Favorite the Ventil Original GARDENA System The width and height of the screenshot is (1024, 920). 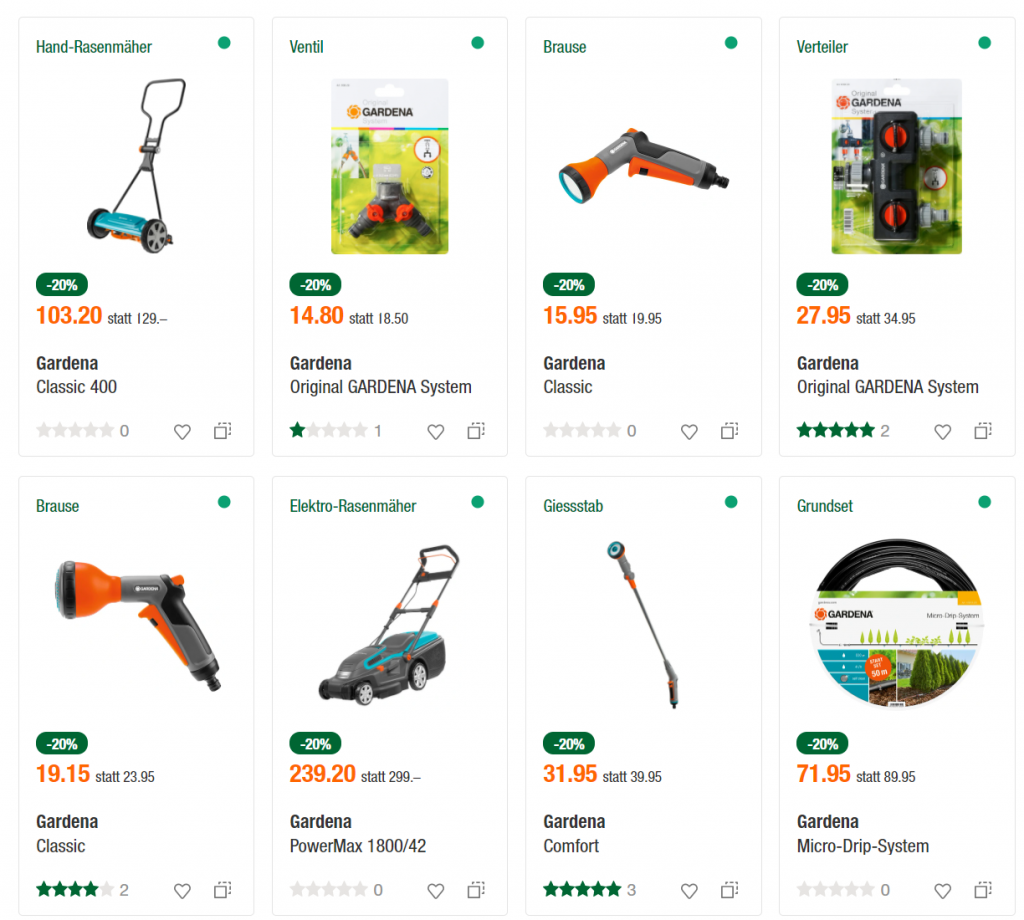(x=436, y=432)
